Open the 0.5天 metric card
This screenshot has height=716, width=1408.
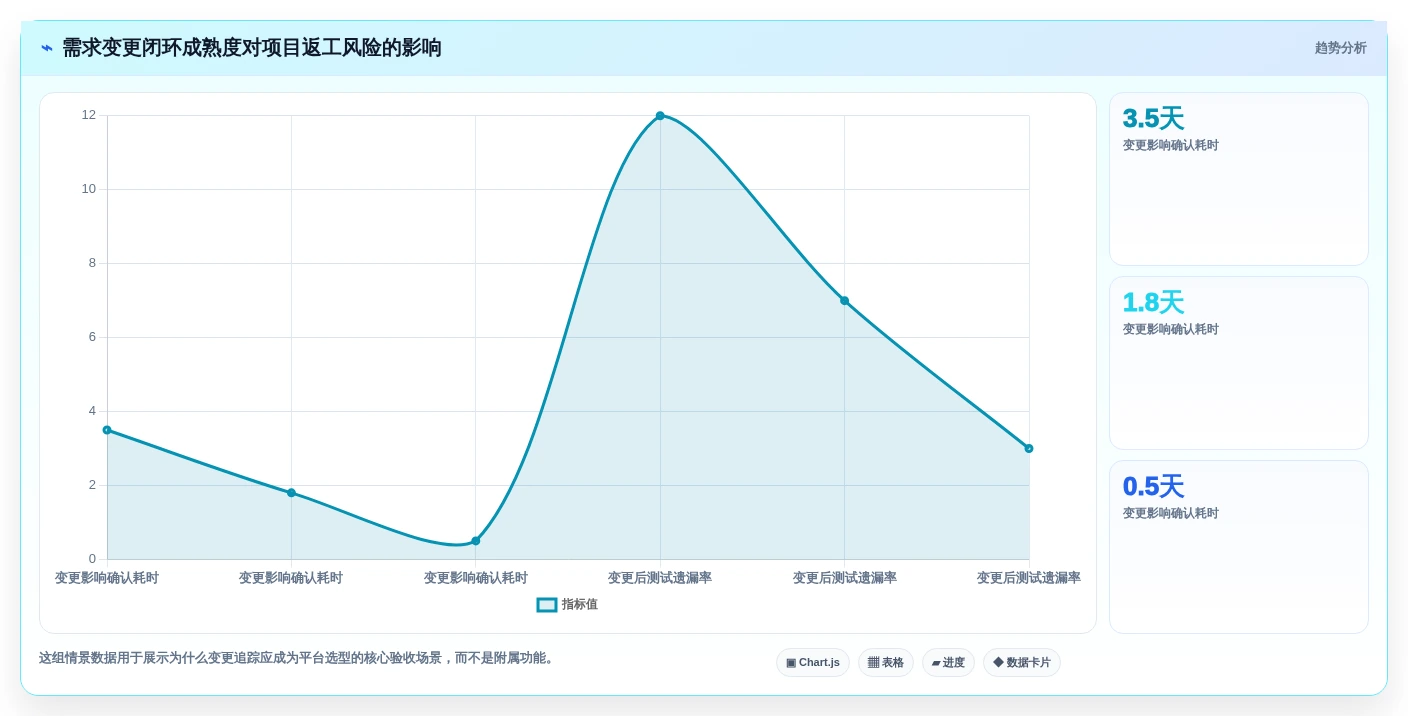pyautogui.click(x=1239, y=547)
